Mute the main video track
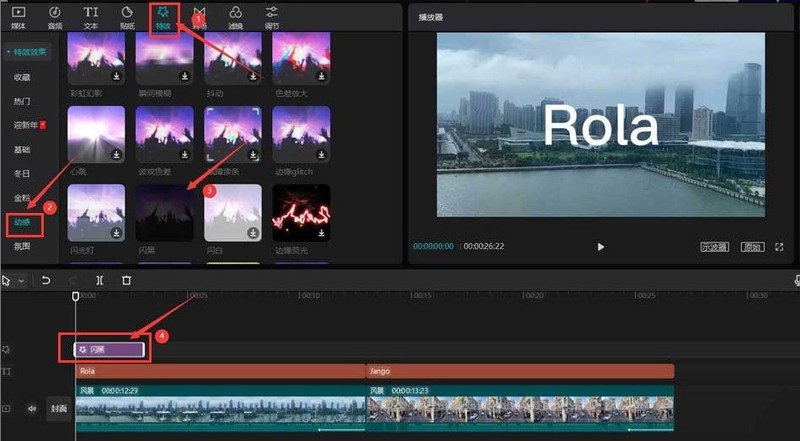Screen dimensions: 800x441 (31, 408)
